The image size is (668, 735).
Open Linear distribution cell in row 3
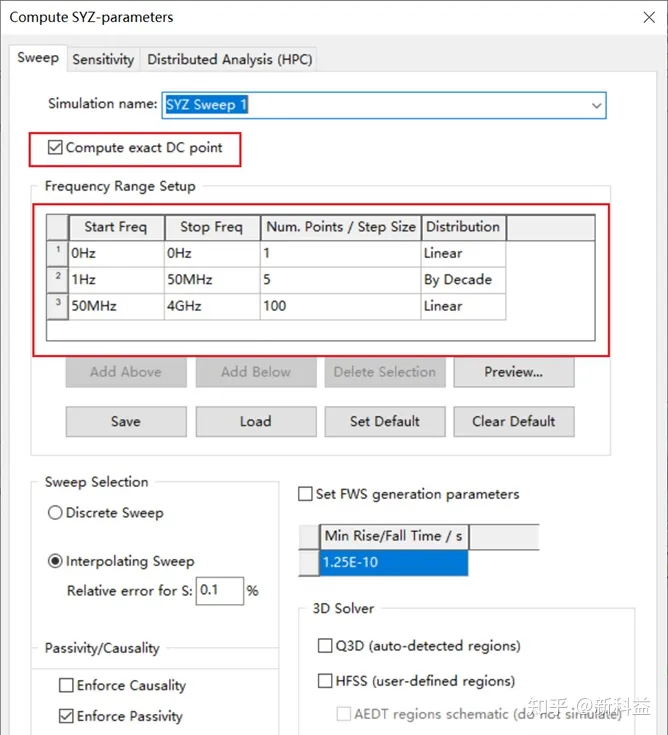[x=464, y=307]
